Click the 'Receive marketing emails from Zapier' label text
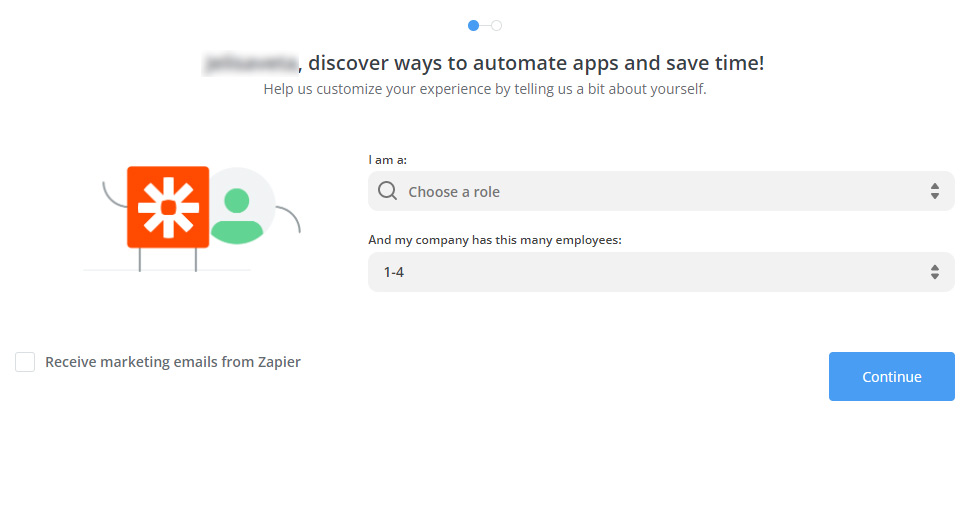Screen dimensions: 969x518 tap(173, 362)
